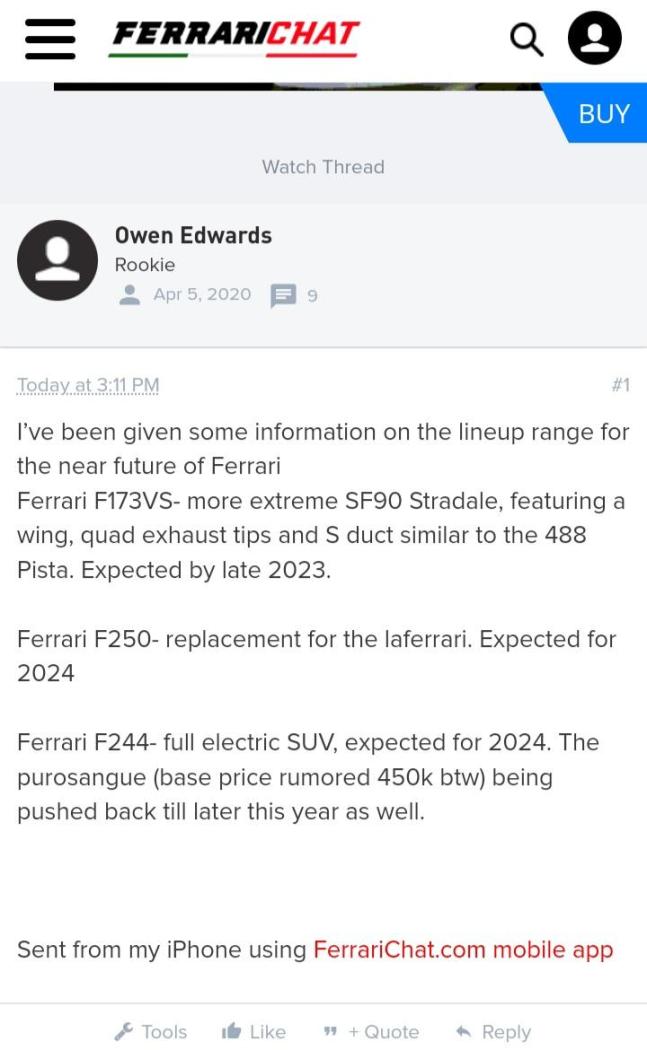Click the Tools text label
This screenshot has width=647, height=1050.
(x=164, y=1032)
